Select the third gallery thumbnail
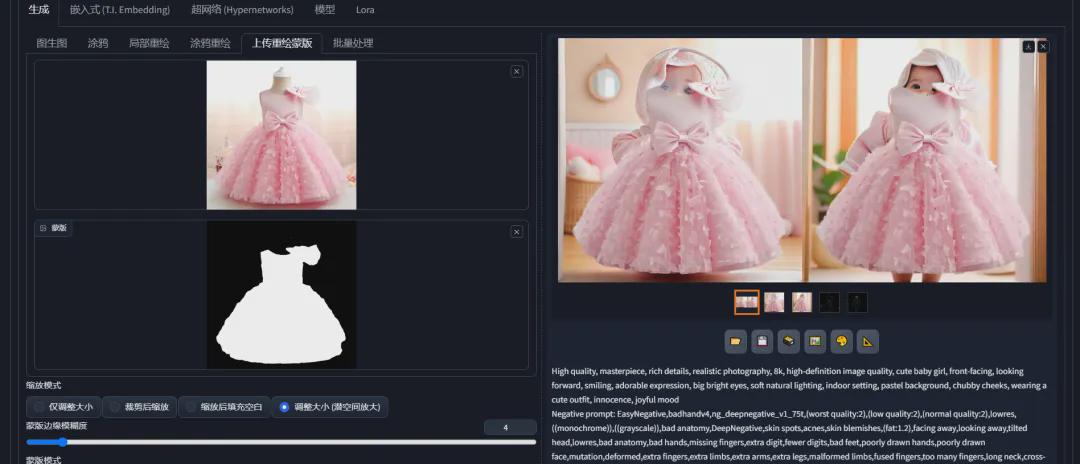Screen dimensions: 1080x464 pyautogui.click(x=802, y=302)
